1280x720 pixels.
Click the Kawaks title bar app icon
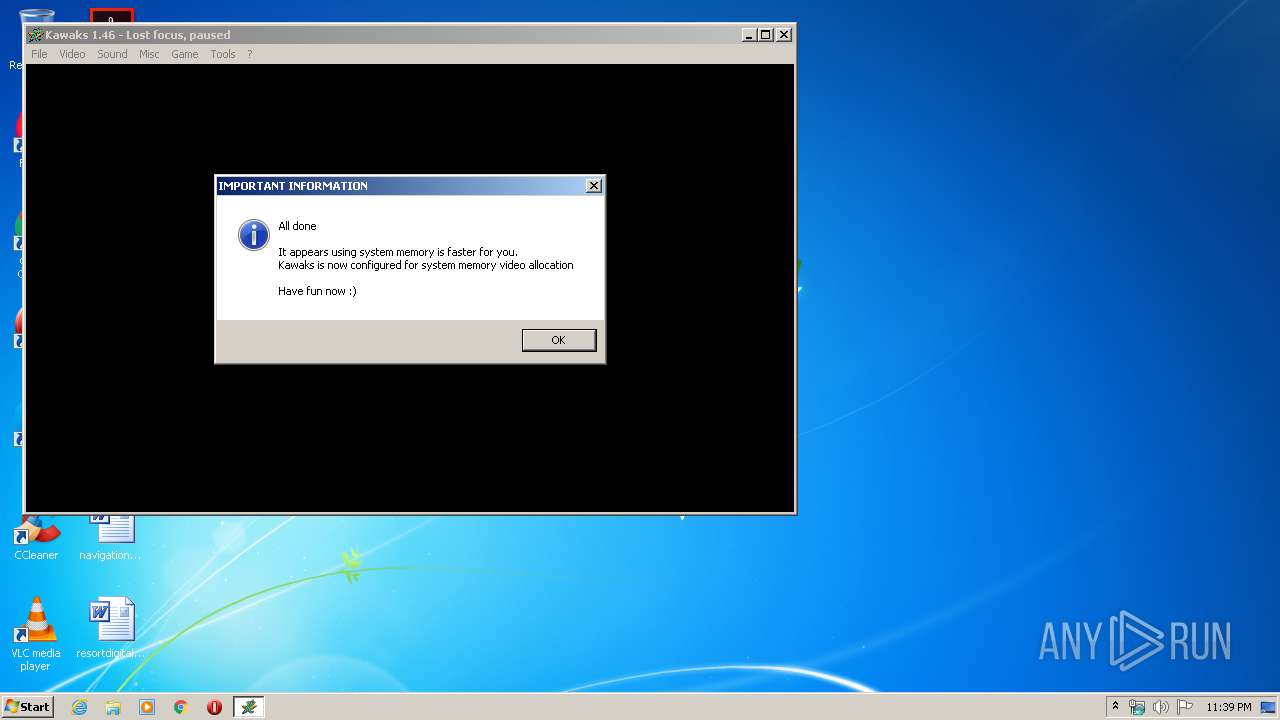click(x=36, y=35)
